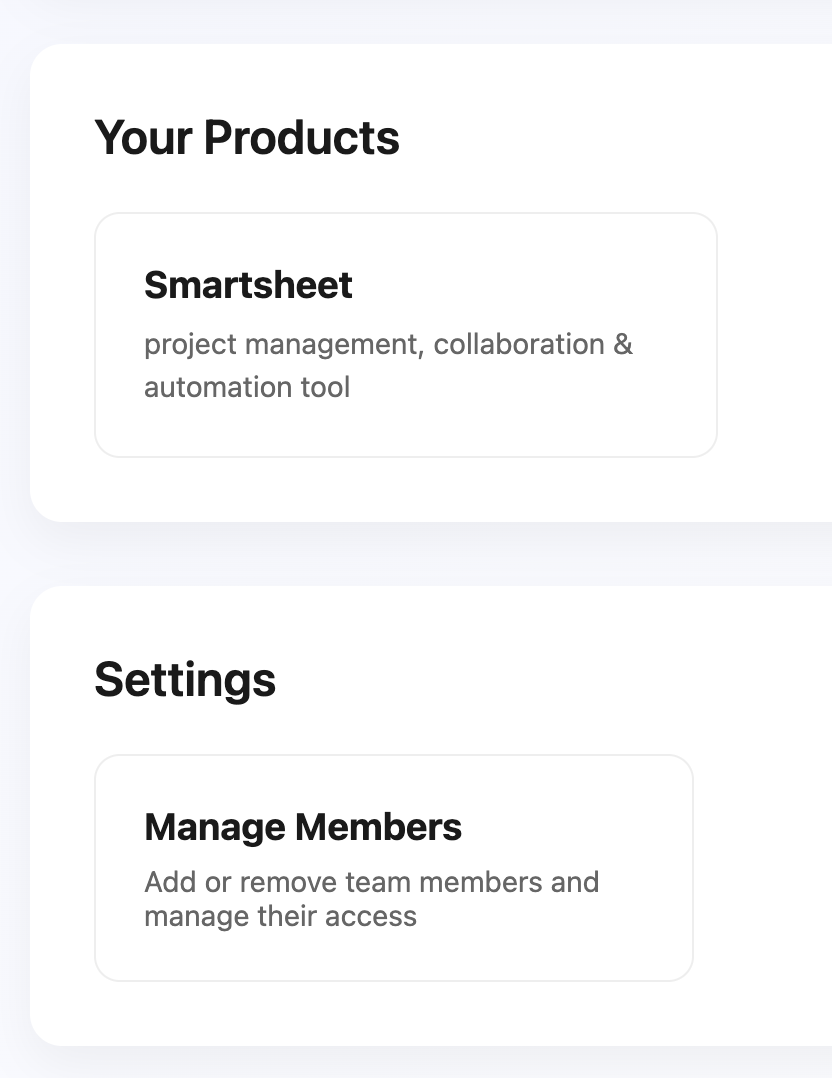Click the Smartsheet description starting "project management"
Viewport: 832px width, 1078px height.
point(387,345)
